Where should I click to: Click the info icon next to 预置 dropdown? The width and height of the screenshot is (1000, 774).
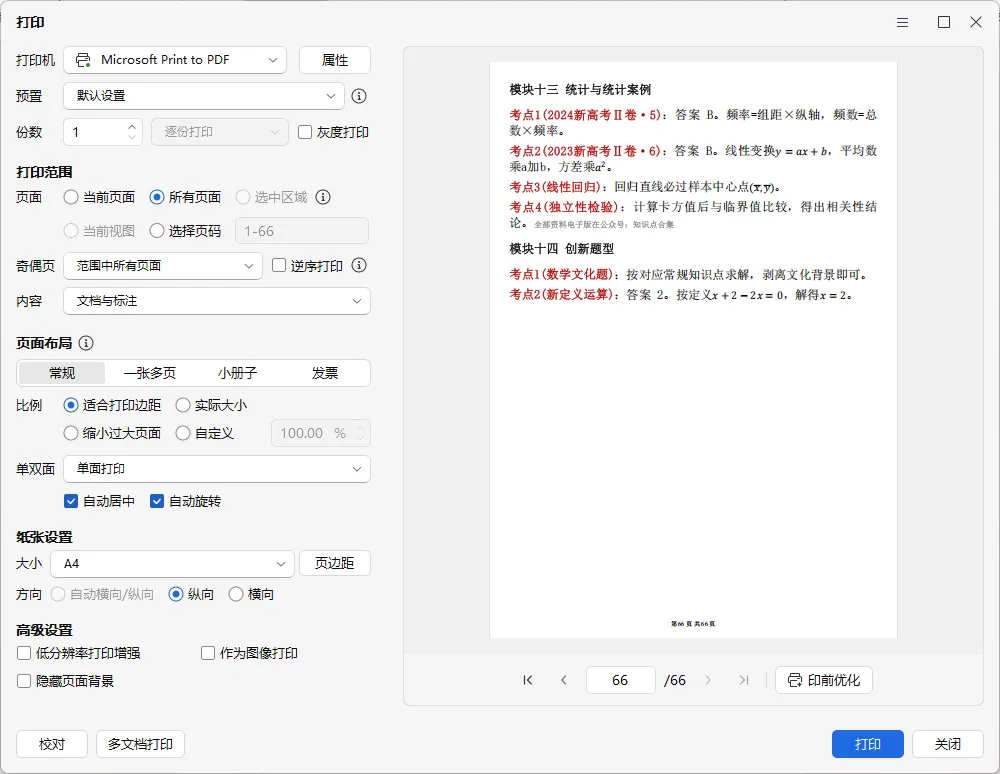[x=359, y=96]
